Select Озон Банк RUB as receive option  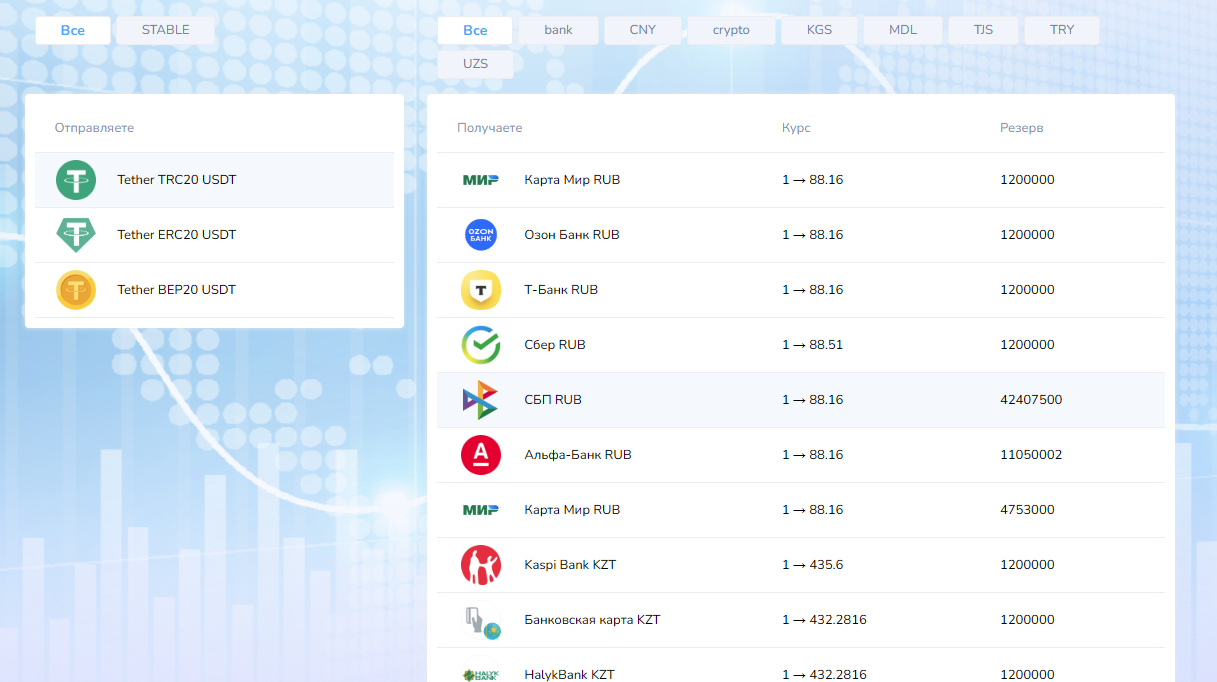[801, 235]
